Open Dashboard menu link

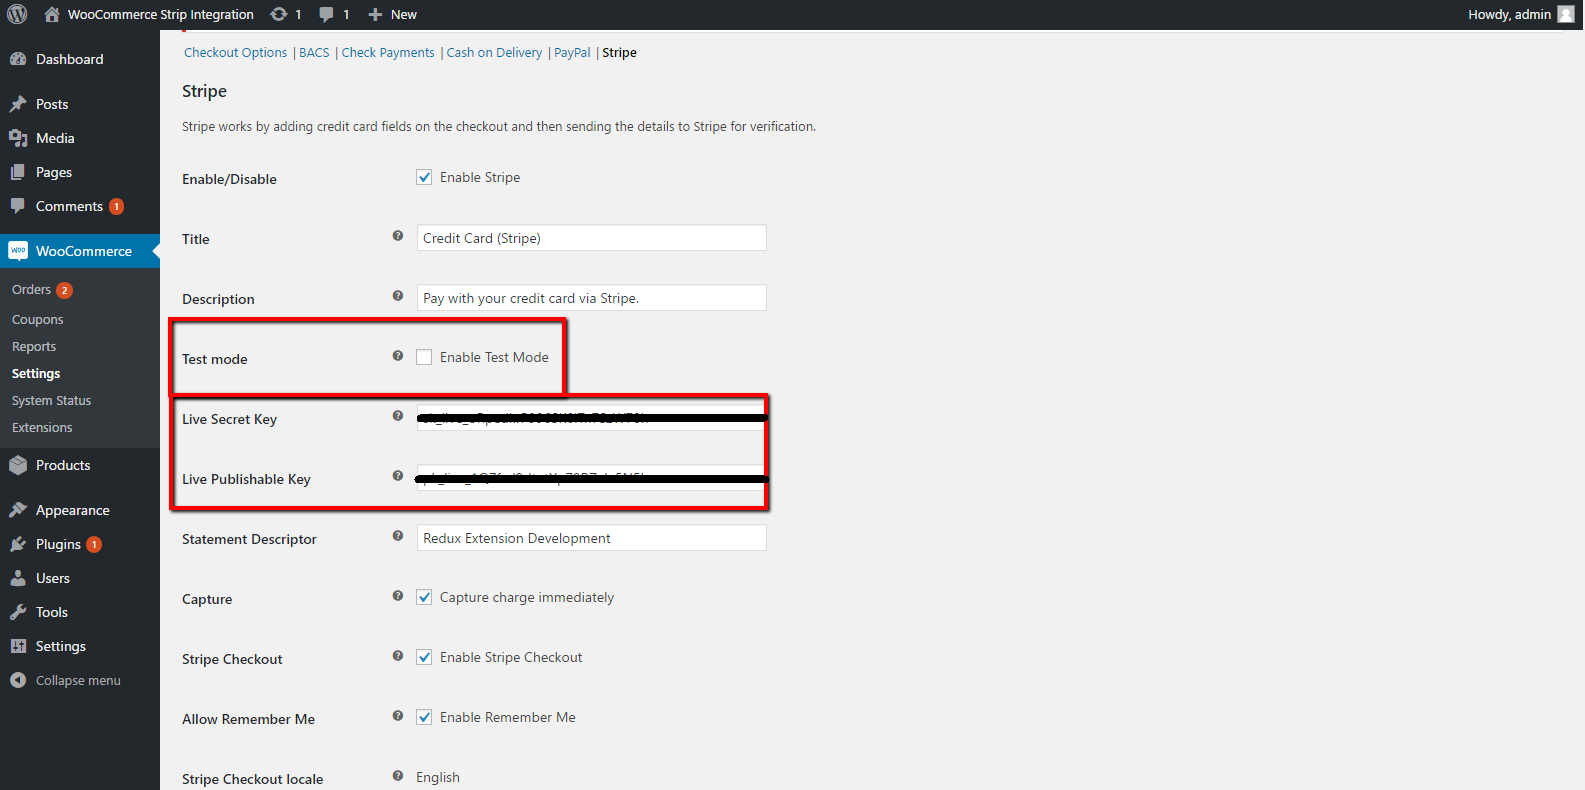coord(69,59)
